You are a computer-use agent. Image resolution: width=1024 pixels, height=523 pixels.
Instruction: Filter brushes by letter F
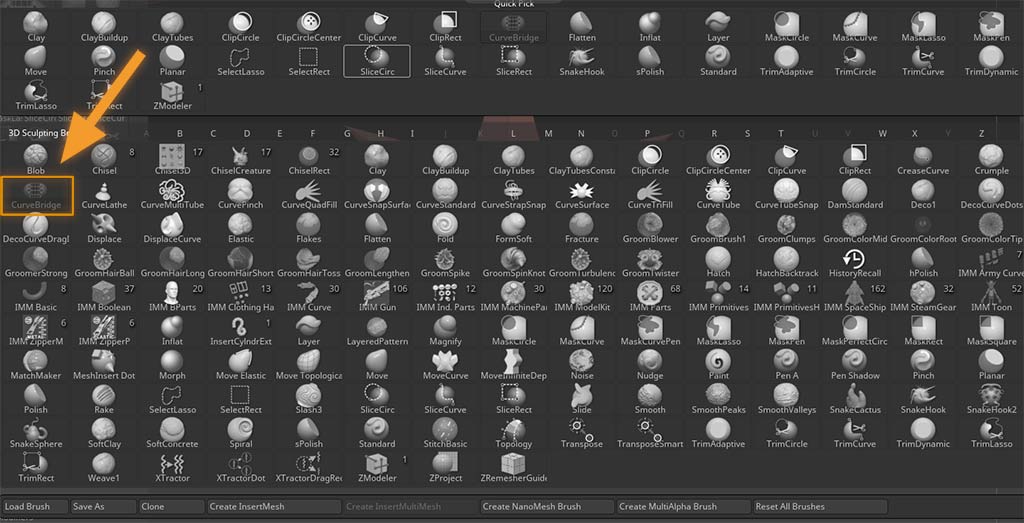[x=313, y=133]
